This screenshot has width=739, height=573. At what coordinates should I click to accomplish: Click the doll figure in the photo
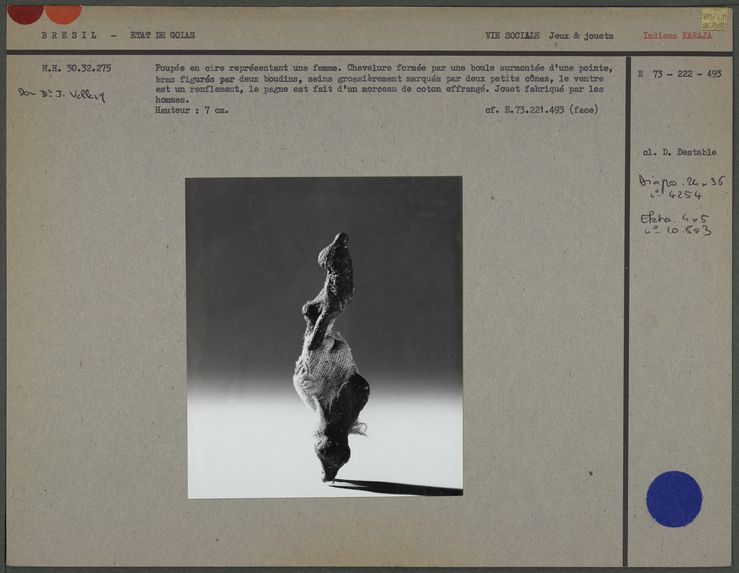331,360
